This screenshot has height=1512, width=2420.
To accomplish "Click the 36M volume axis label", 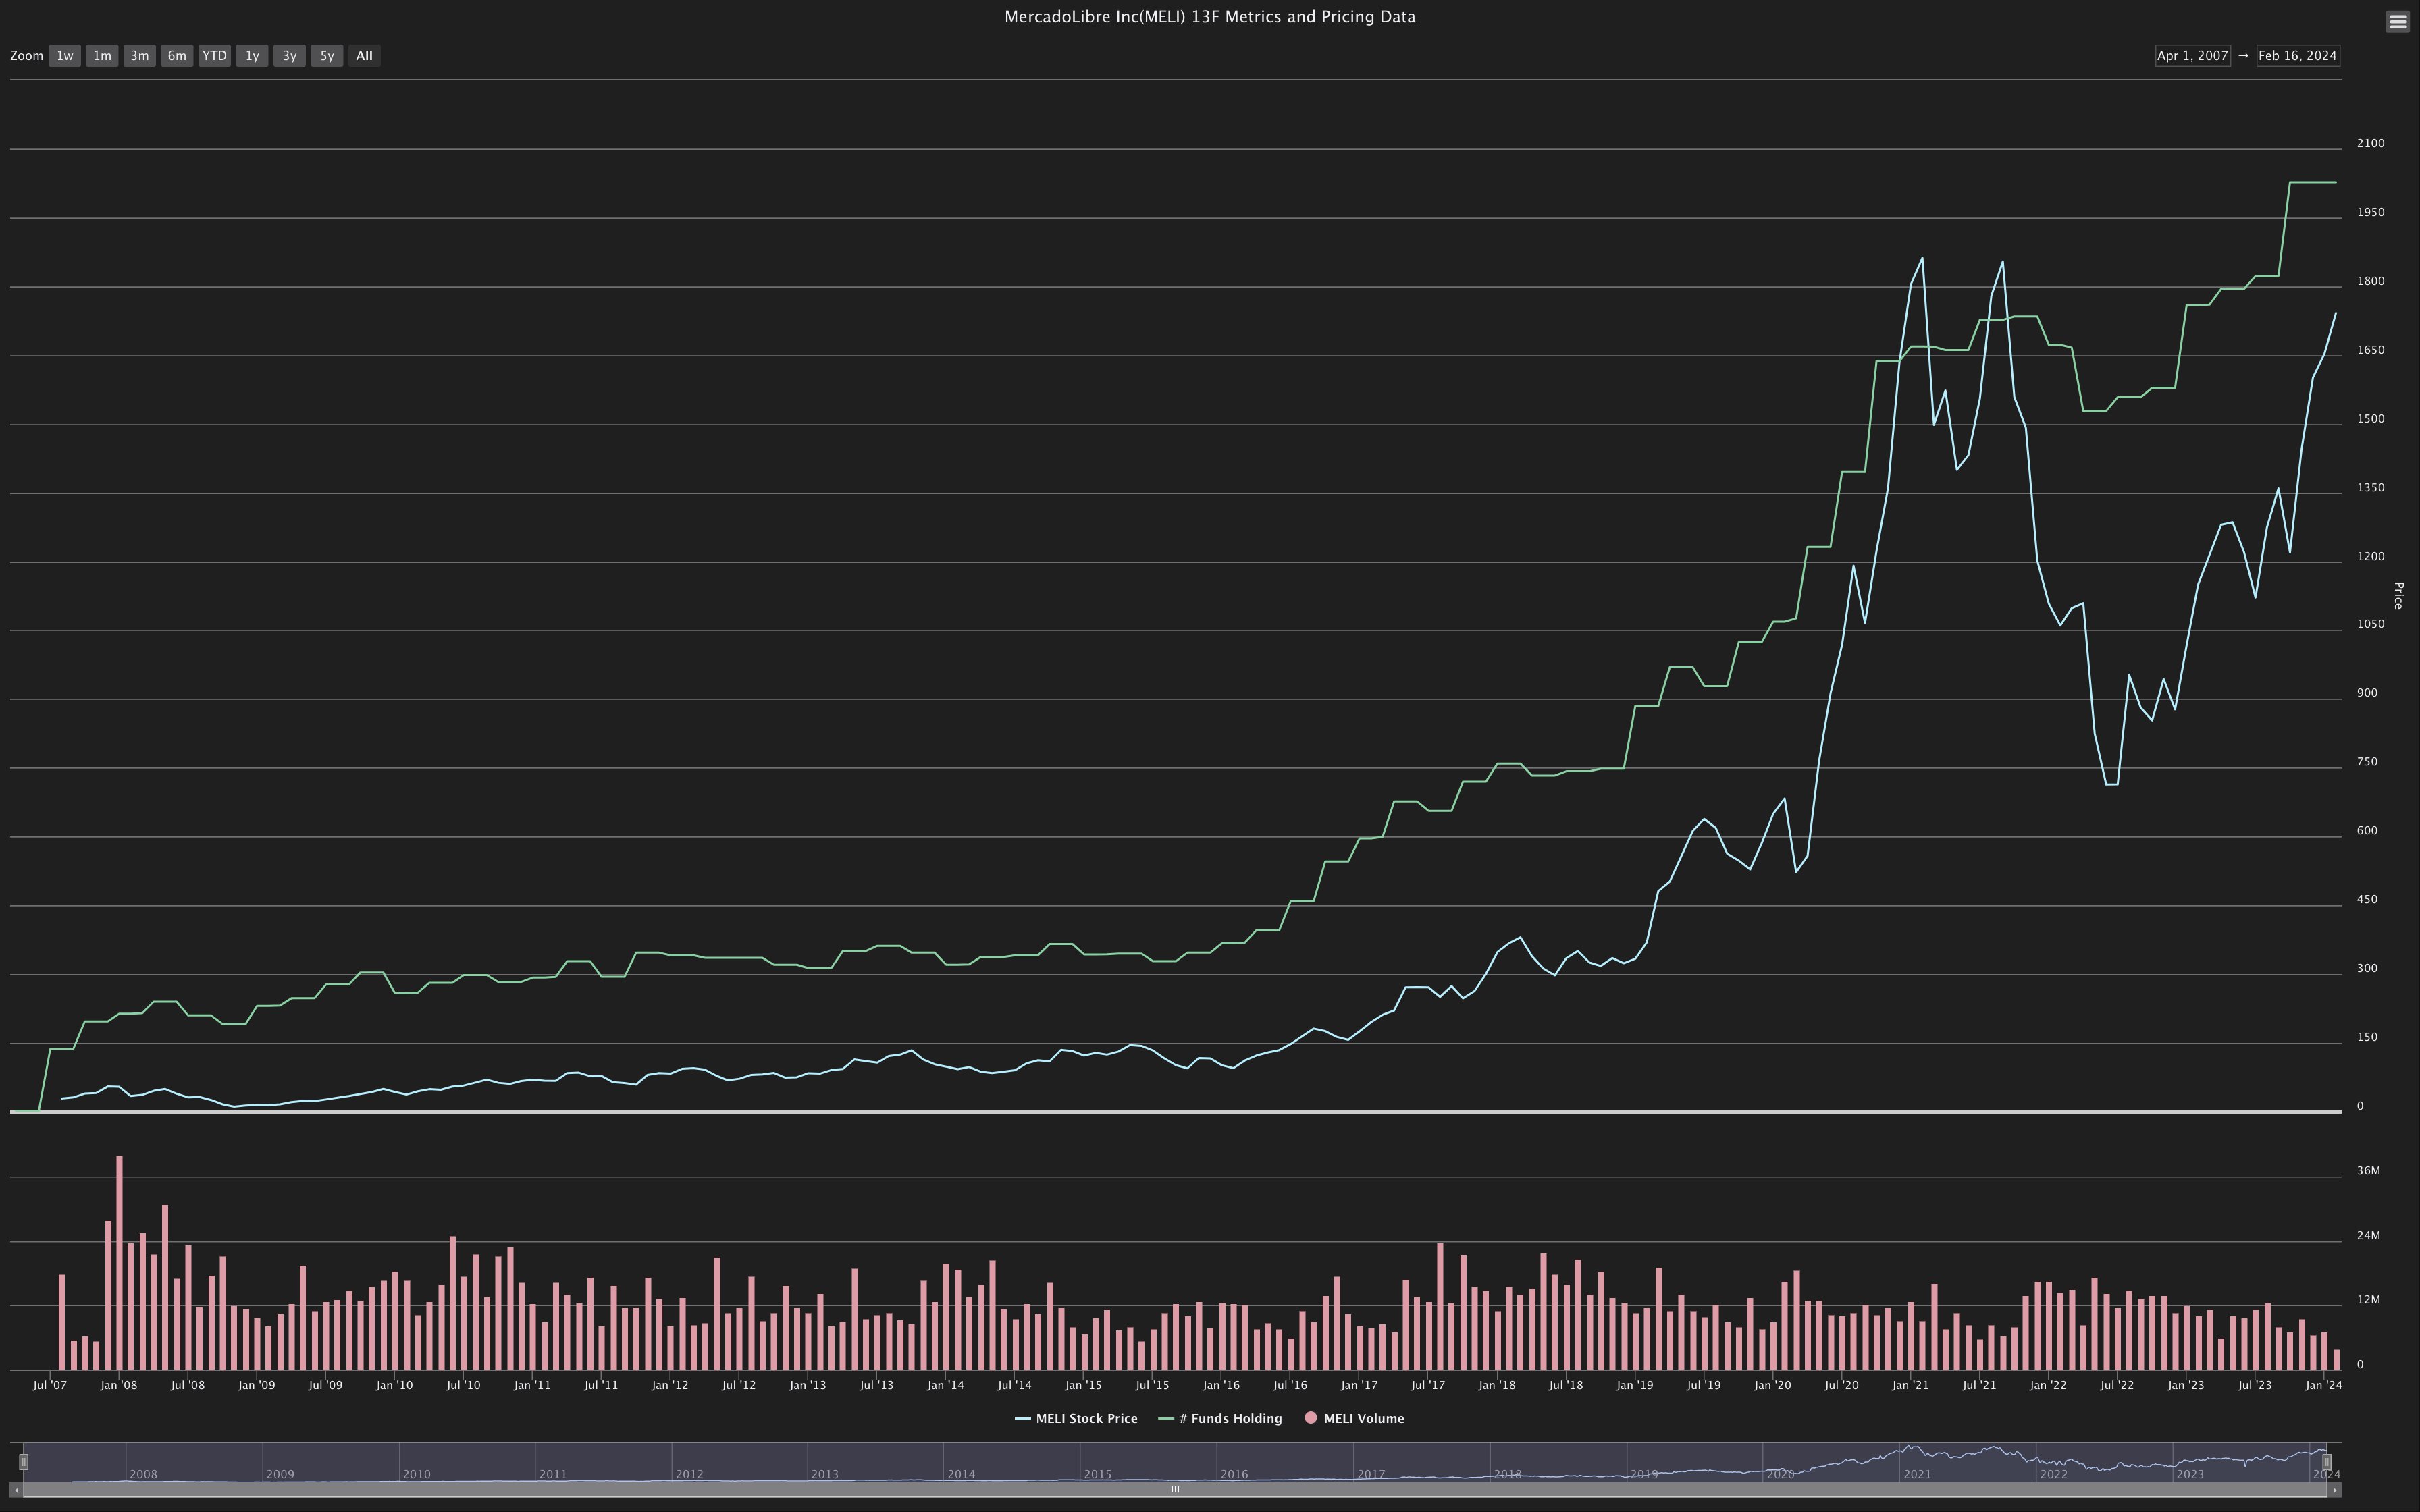I will [2368, 1171].
